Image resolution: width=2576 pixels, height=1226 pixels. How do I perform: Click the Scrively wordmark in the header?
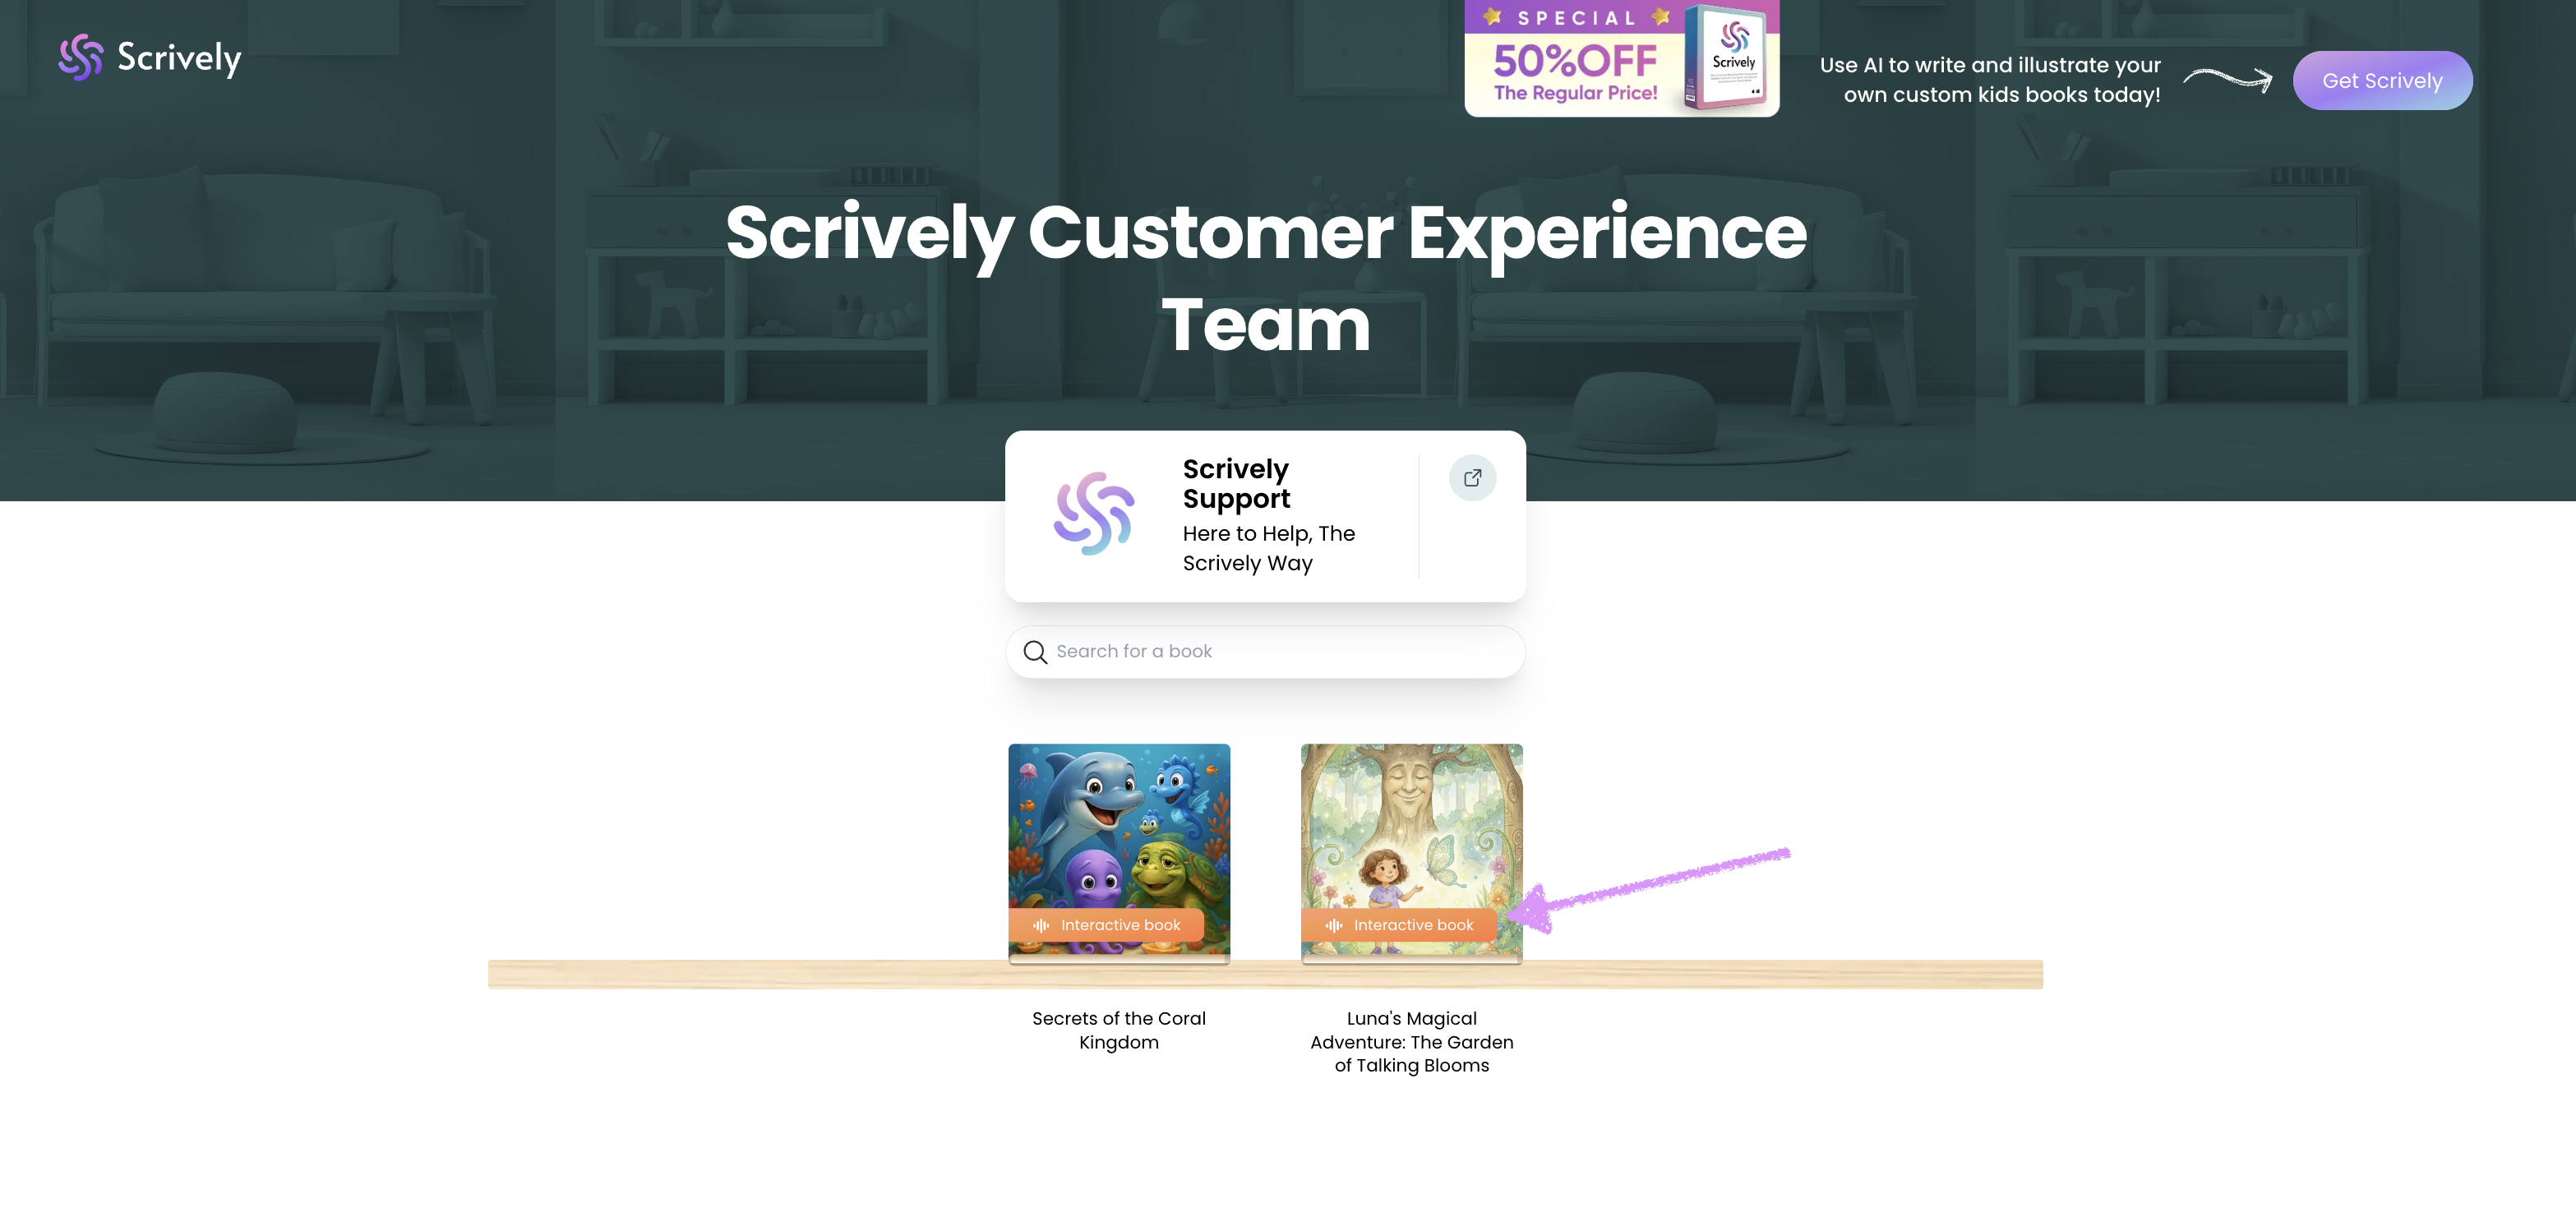click(x=179, y=58)
